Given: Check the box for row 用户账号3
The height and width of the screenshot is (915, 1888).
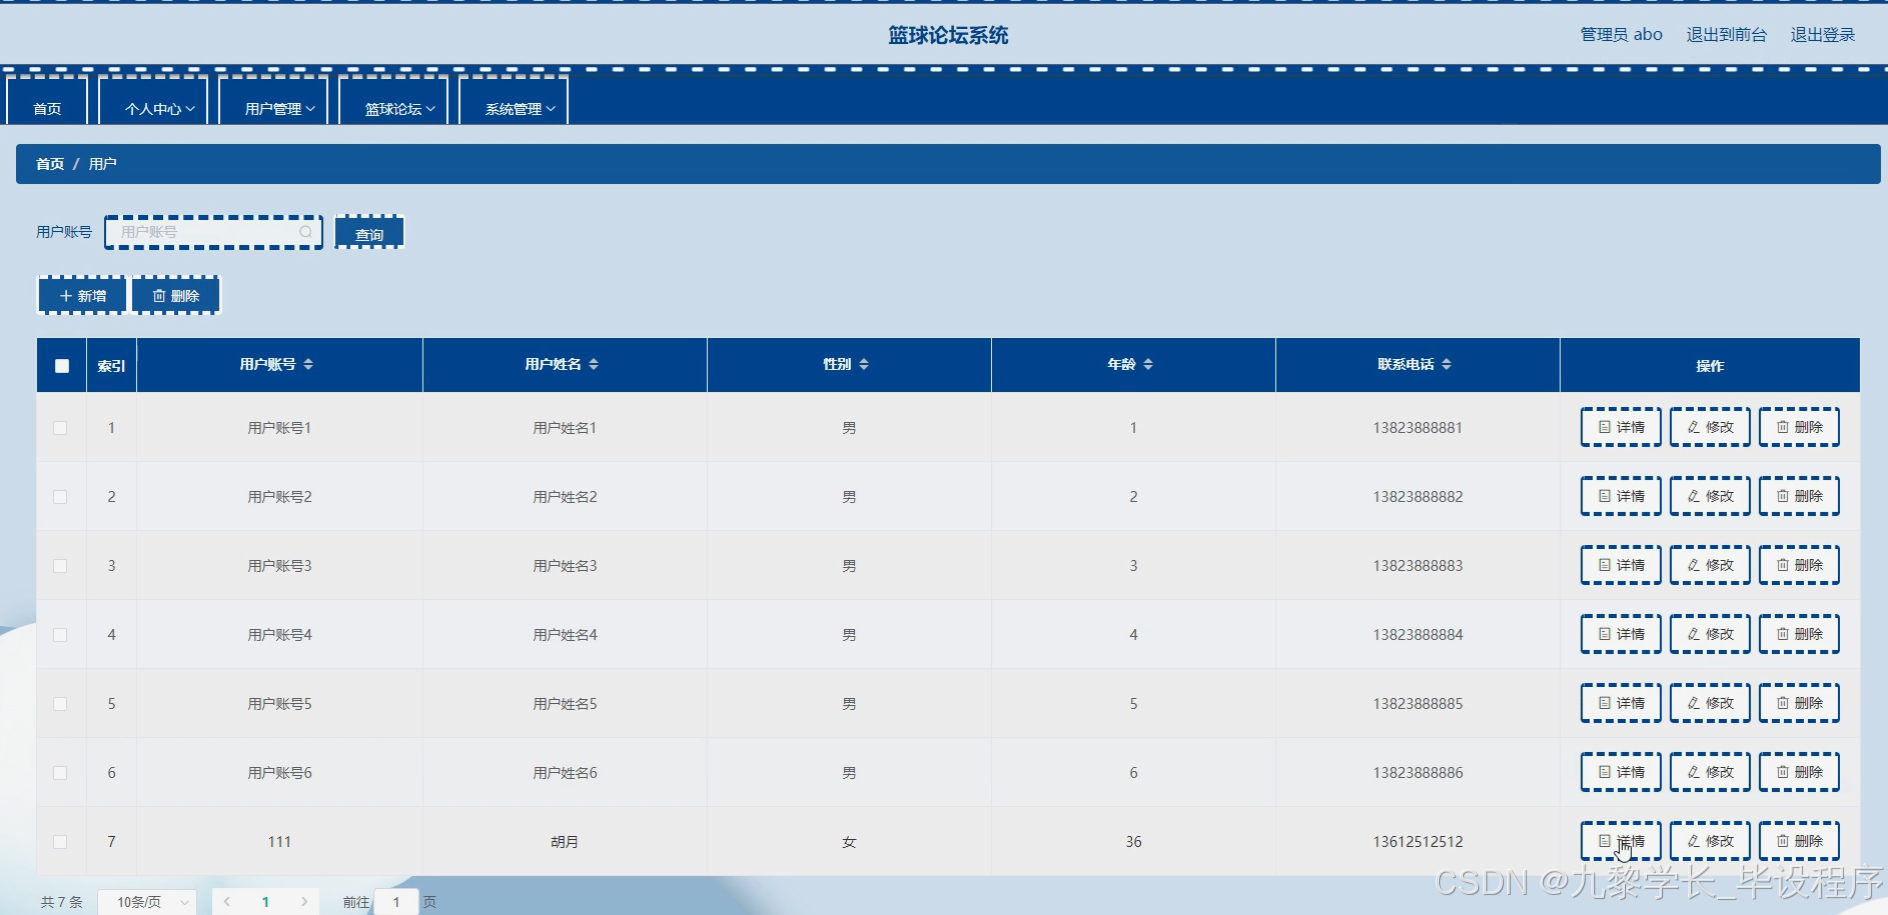Looking at the screenshot, I should tap(60, 566).
